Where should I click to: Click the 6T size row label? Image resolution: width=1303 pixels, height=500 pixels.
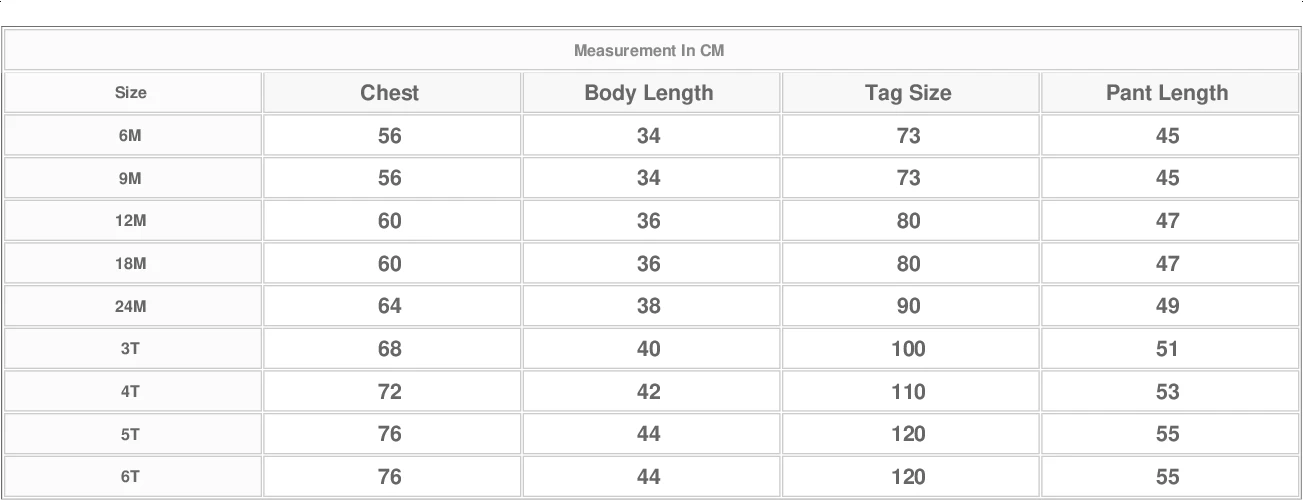click(x=131, y=477)
